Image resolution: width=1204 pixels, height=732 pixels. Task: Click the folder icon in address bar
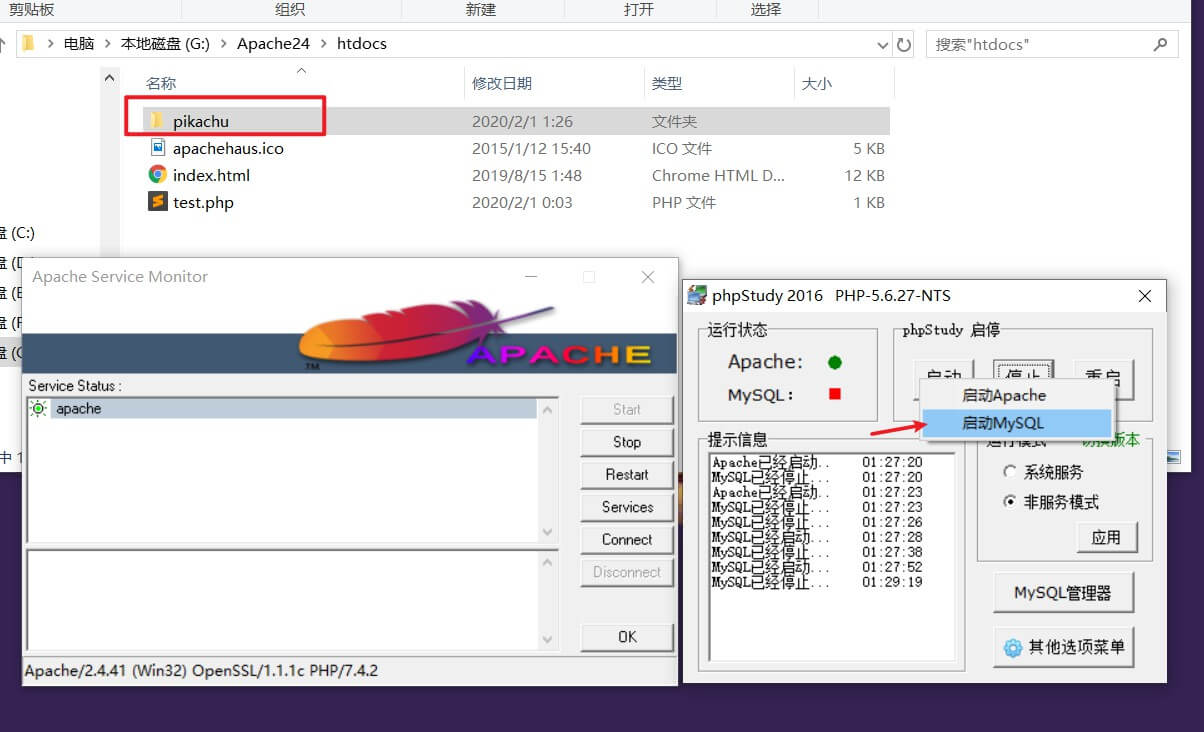click(29, 44)
